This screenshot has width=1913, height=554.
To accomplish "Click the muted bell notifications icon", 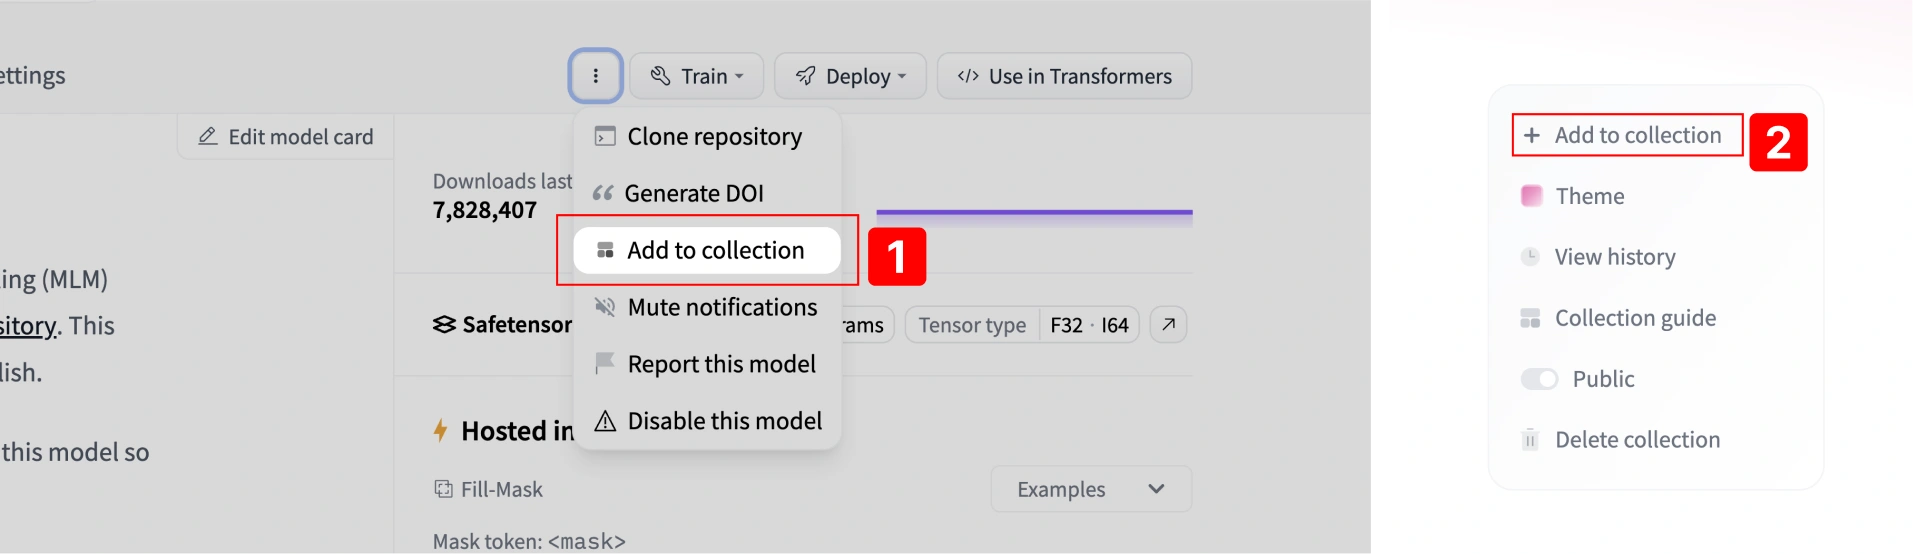I will [x=605, y=307].
